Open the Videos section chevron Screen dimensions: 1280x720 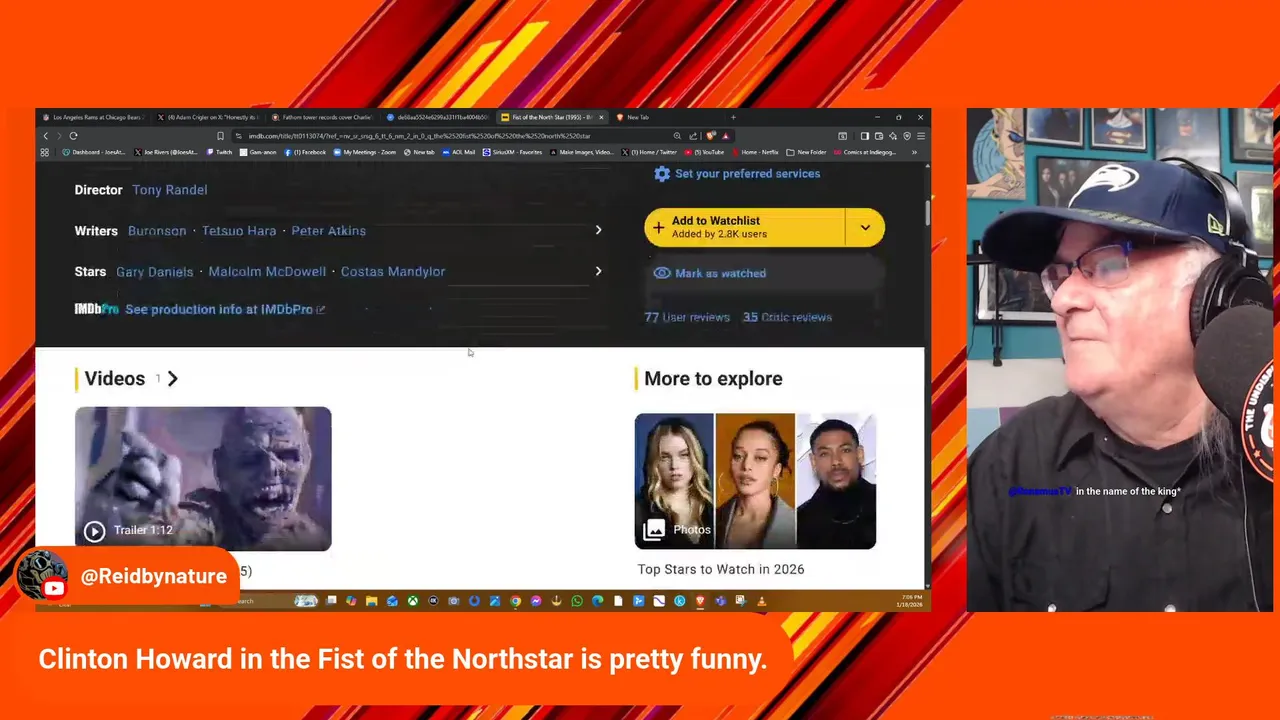pos(172,379)
